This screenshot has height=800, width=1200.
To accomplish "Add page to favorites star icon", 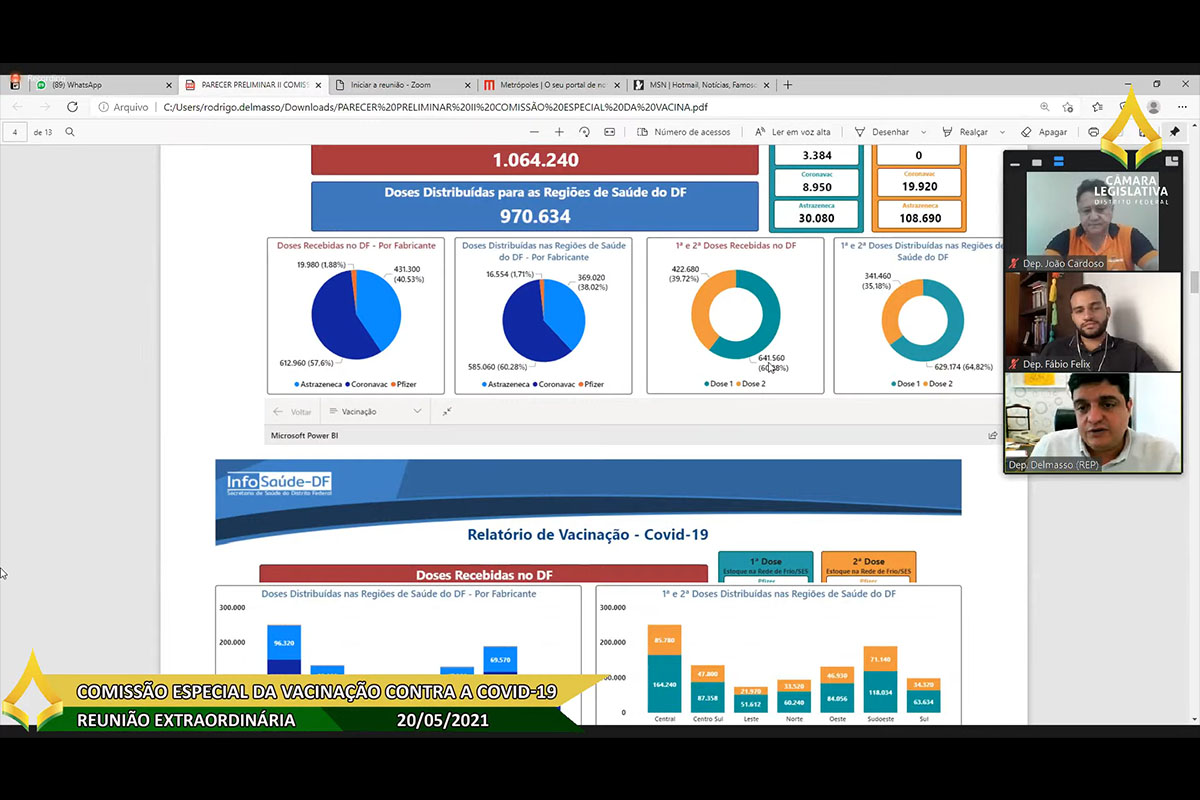I will click(x=1068, y=107).
